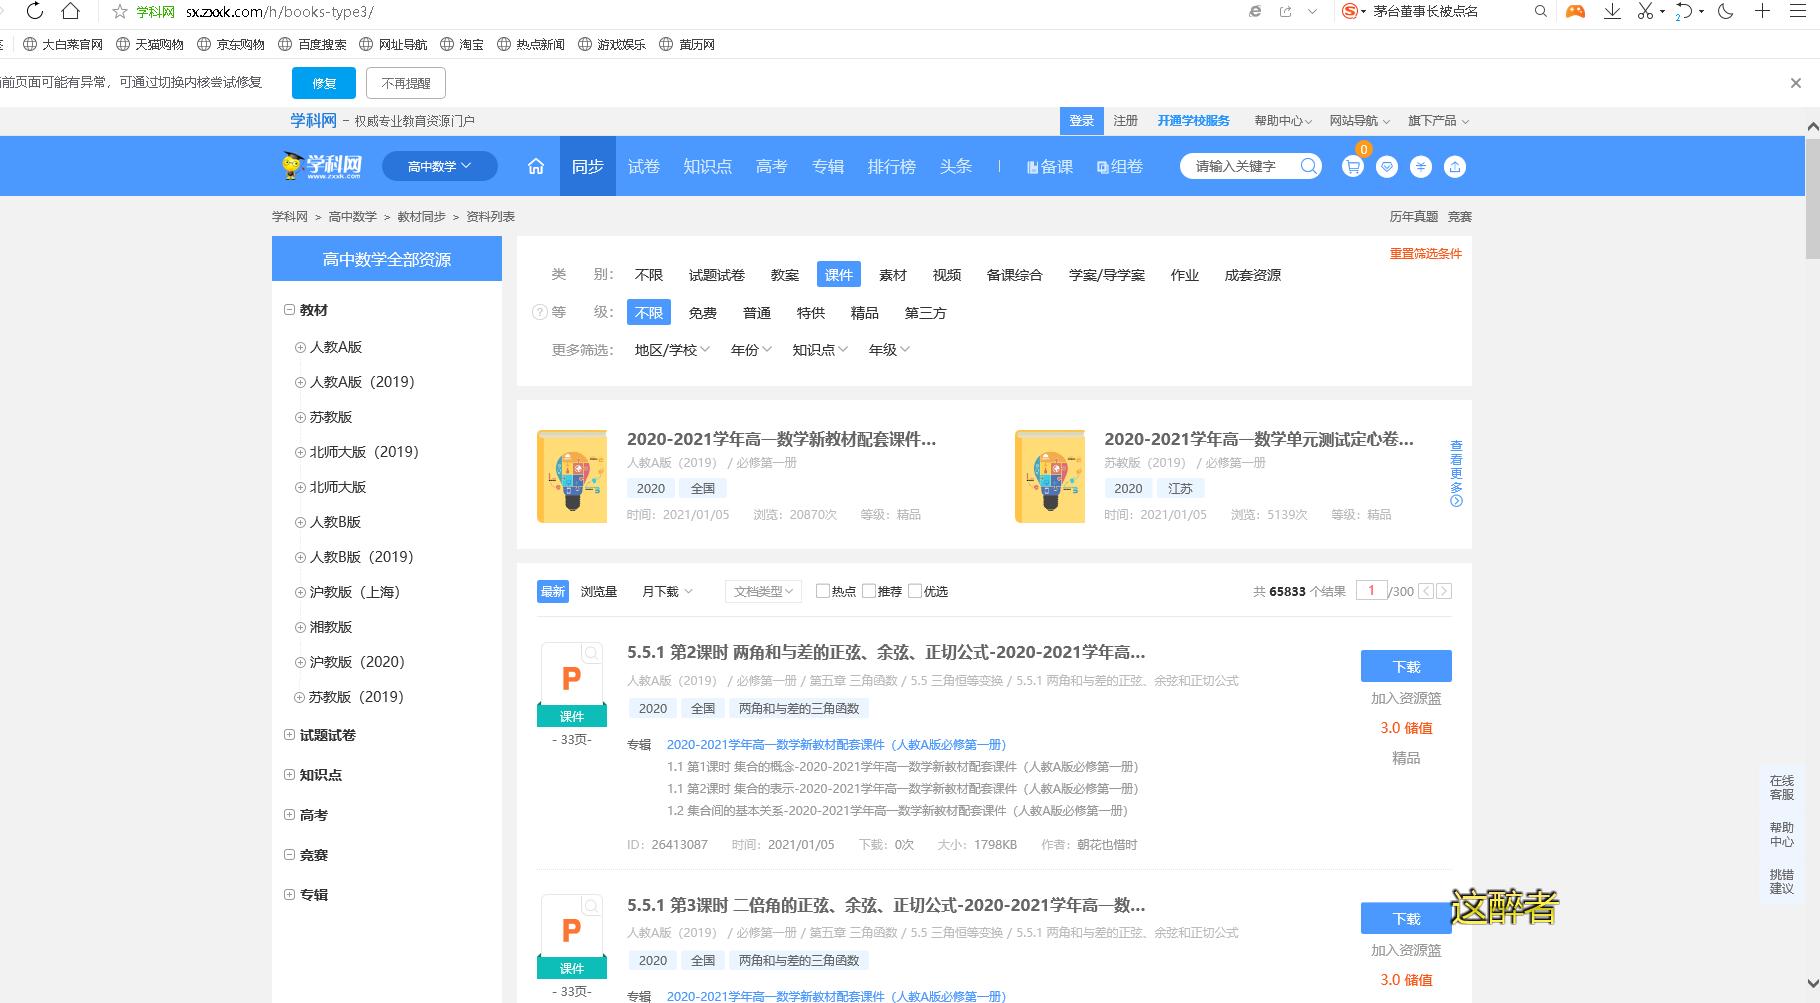Check the 推荐 filter box
The height and width of the screenshot is (1003, 1820).
[869, 591]
